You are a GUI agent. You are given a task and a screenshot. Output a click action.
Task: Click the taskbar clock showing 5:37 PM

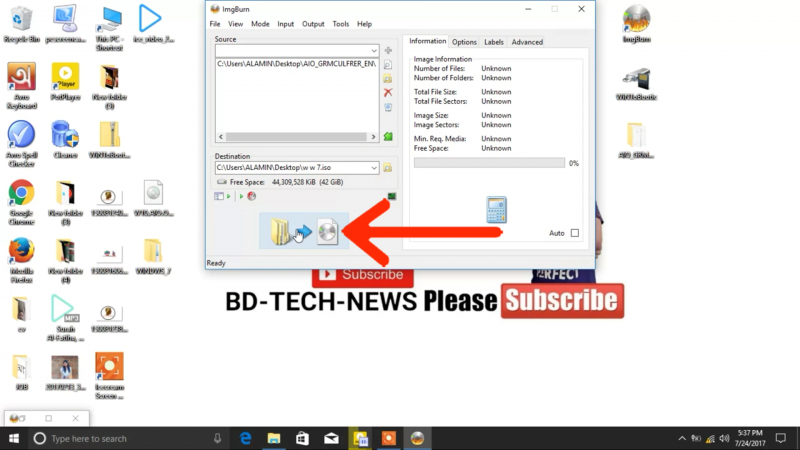click(750, 438)
